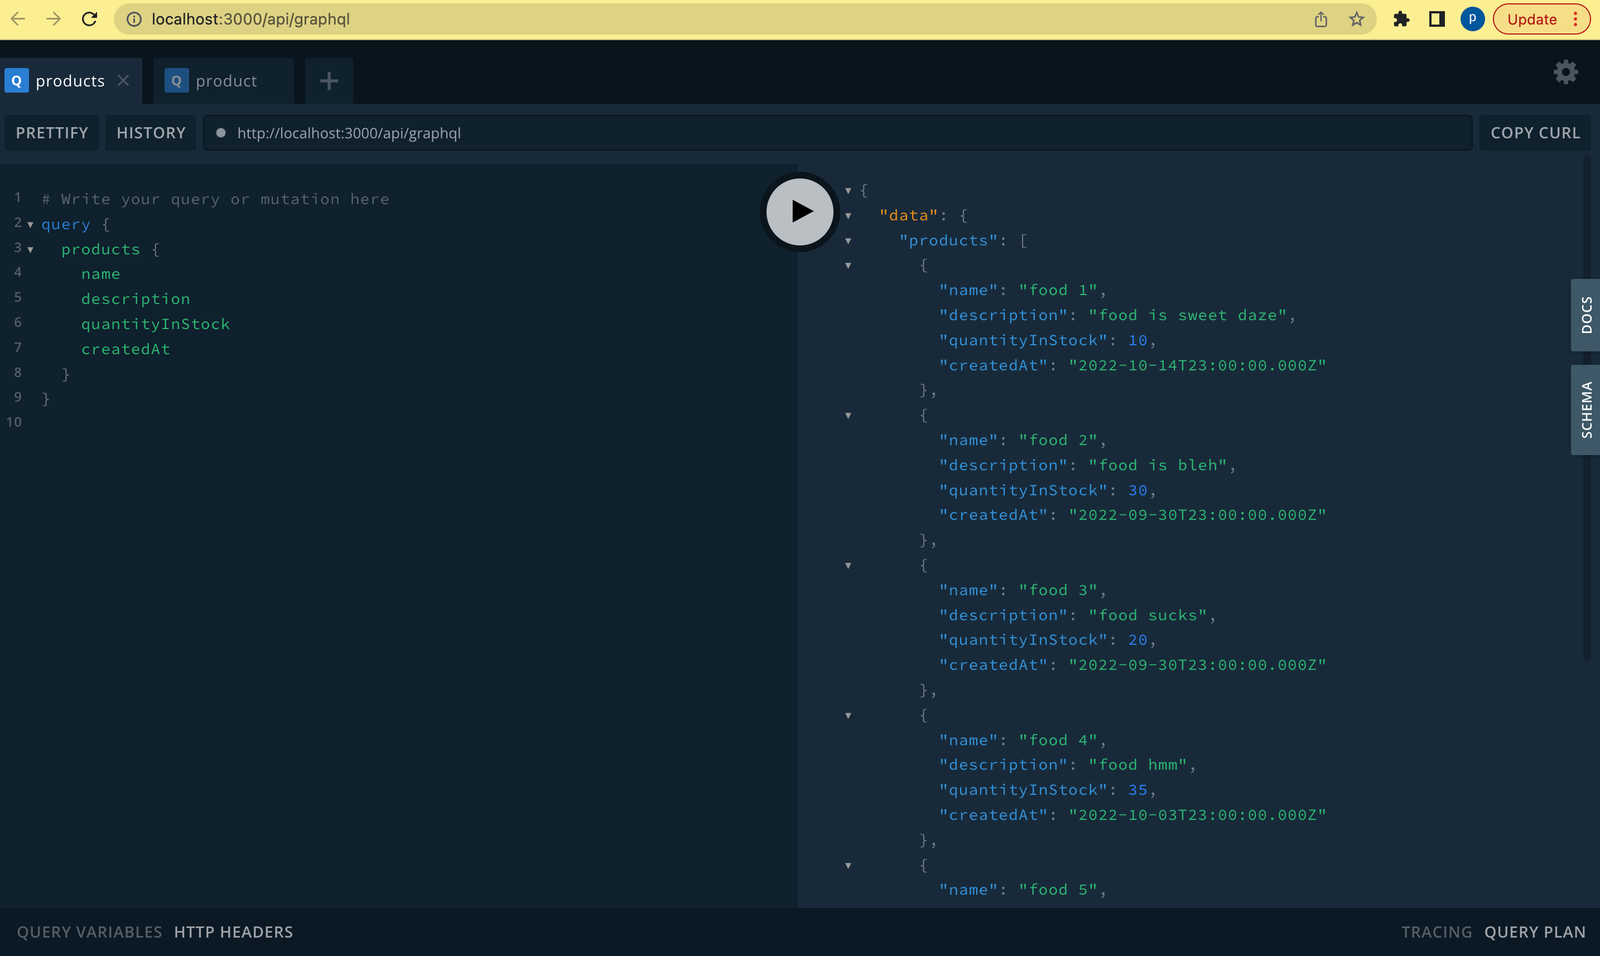Image resolution: width=1600 pixels, height=956 pixels.
Task: Collapse the "products" response array
Action: point(848,240)
